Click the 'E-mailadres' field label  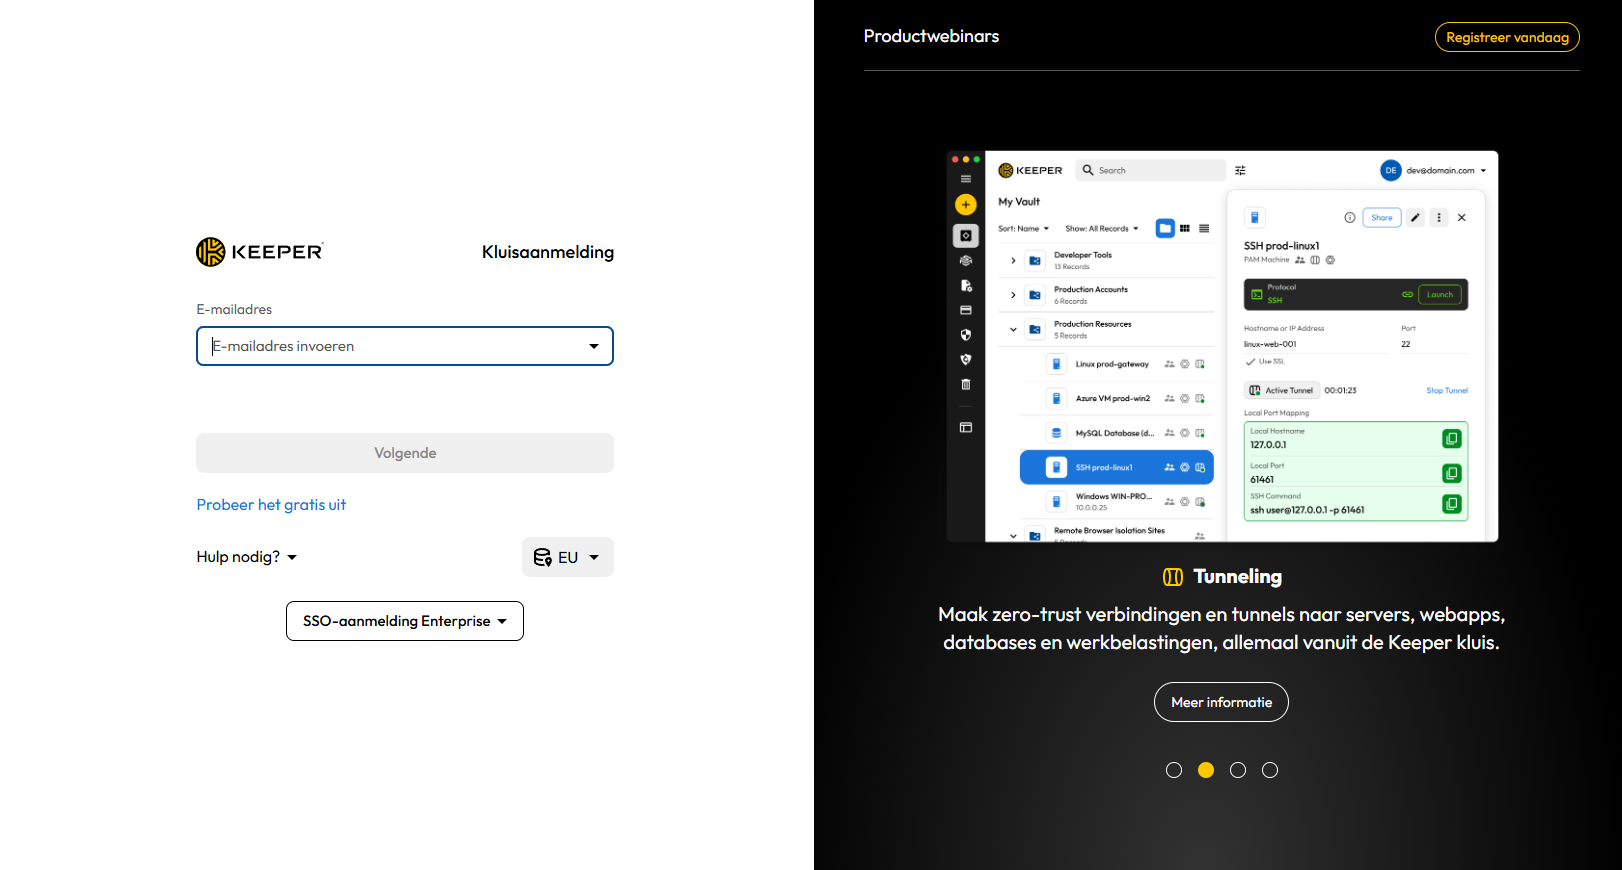point(234,310)
